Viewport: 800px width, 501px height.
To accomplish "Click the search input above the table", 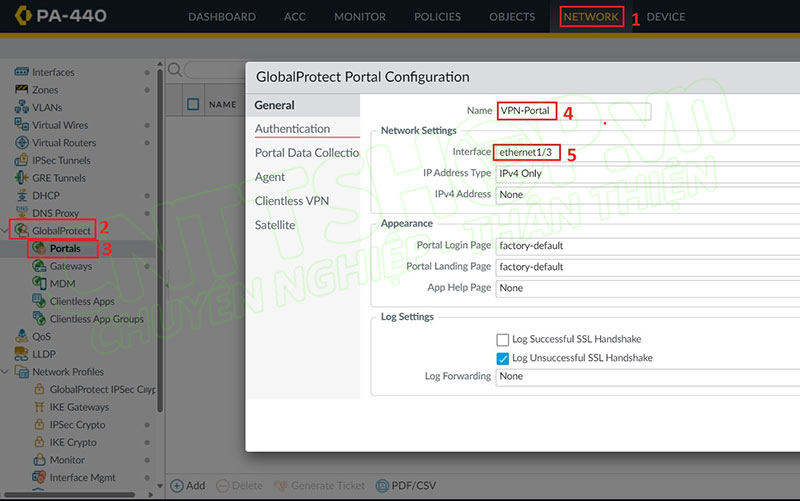I will coord(214,70).
